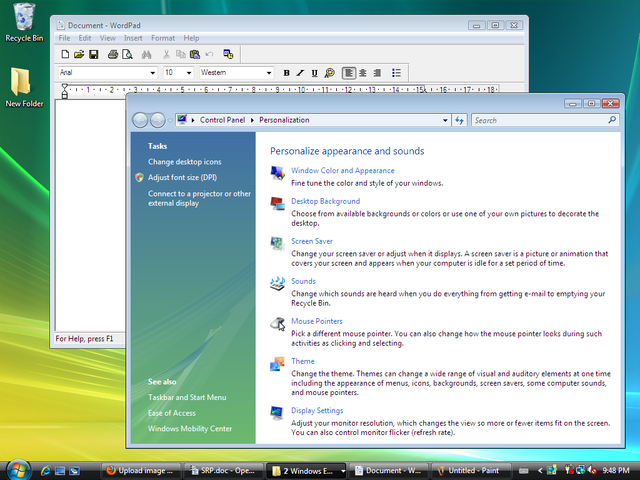This screenshot has width=640, height=480.
Task: Expand the Arial font dropdown in WordPad
Action: pyautogui.click(x=152, y=73)
